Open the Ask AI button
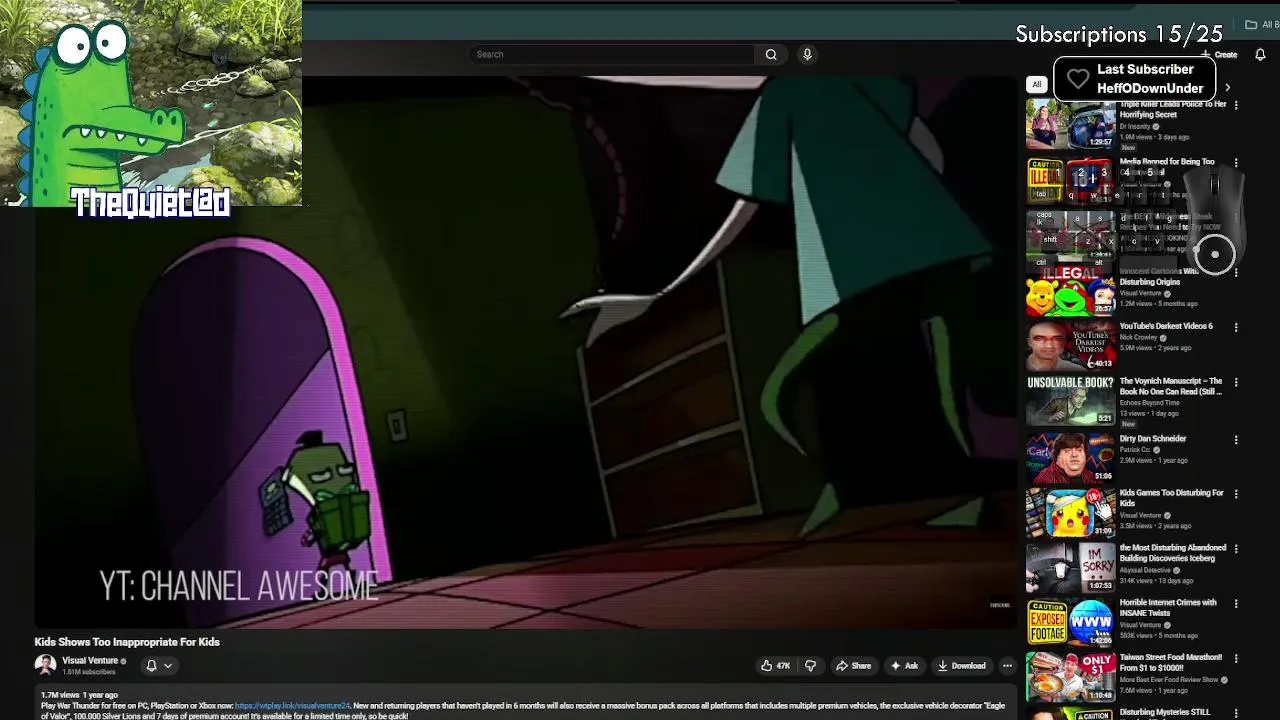 click(904, 665)
